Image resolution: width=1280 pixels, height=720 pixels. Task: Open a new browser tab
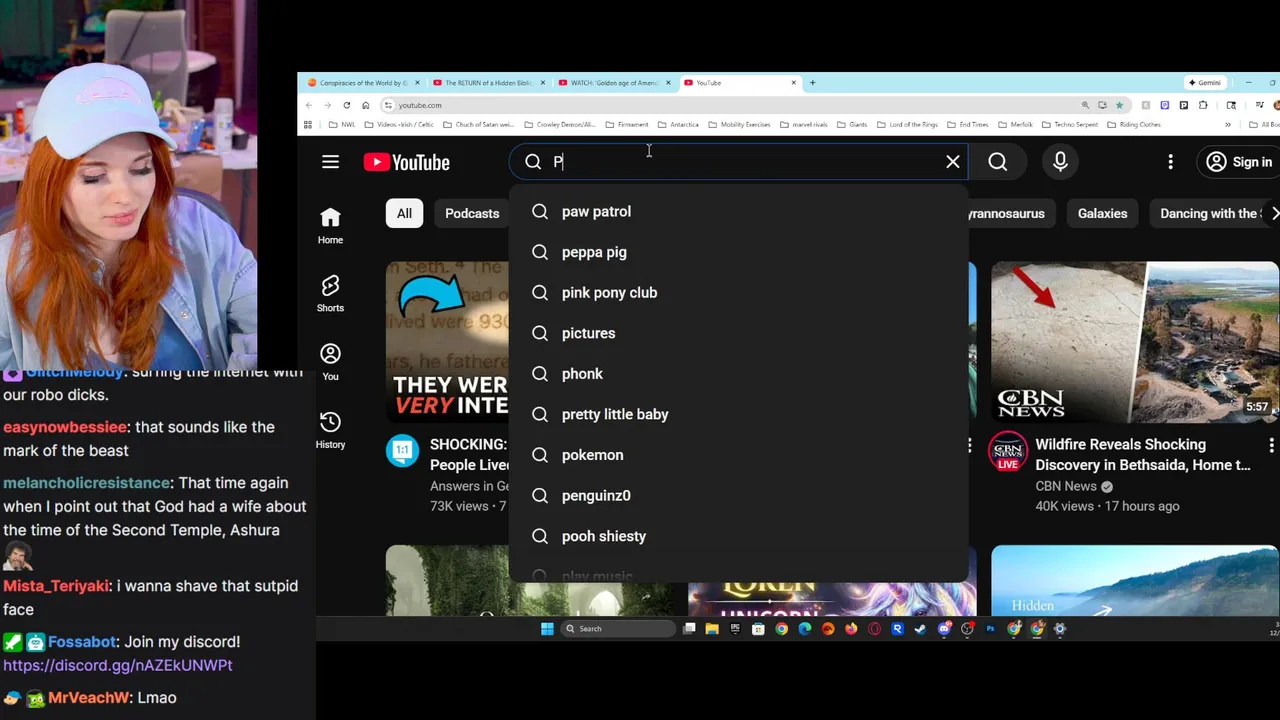pos(812,83)
